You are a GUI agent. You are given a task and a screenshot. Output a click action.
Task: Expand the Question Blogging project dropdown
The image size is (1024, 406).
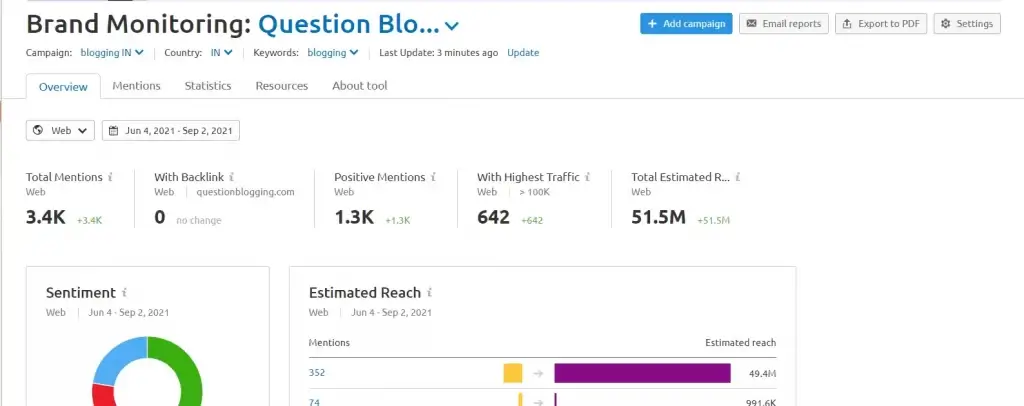pyautogui.click(x=452, y=26)
